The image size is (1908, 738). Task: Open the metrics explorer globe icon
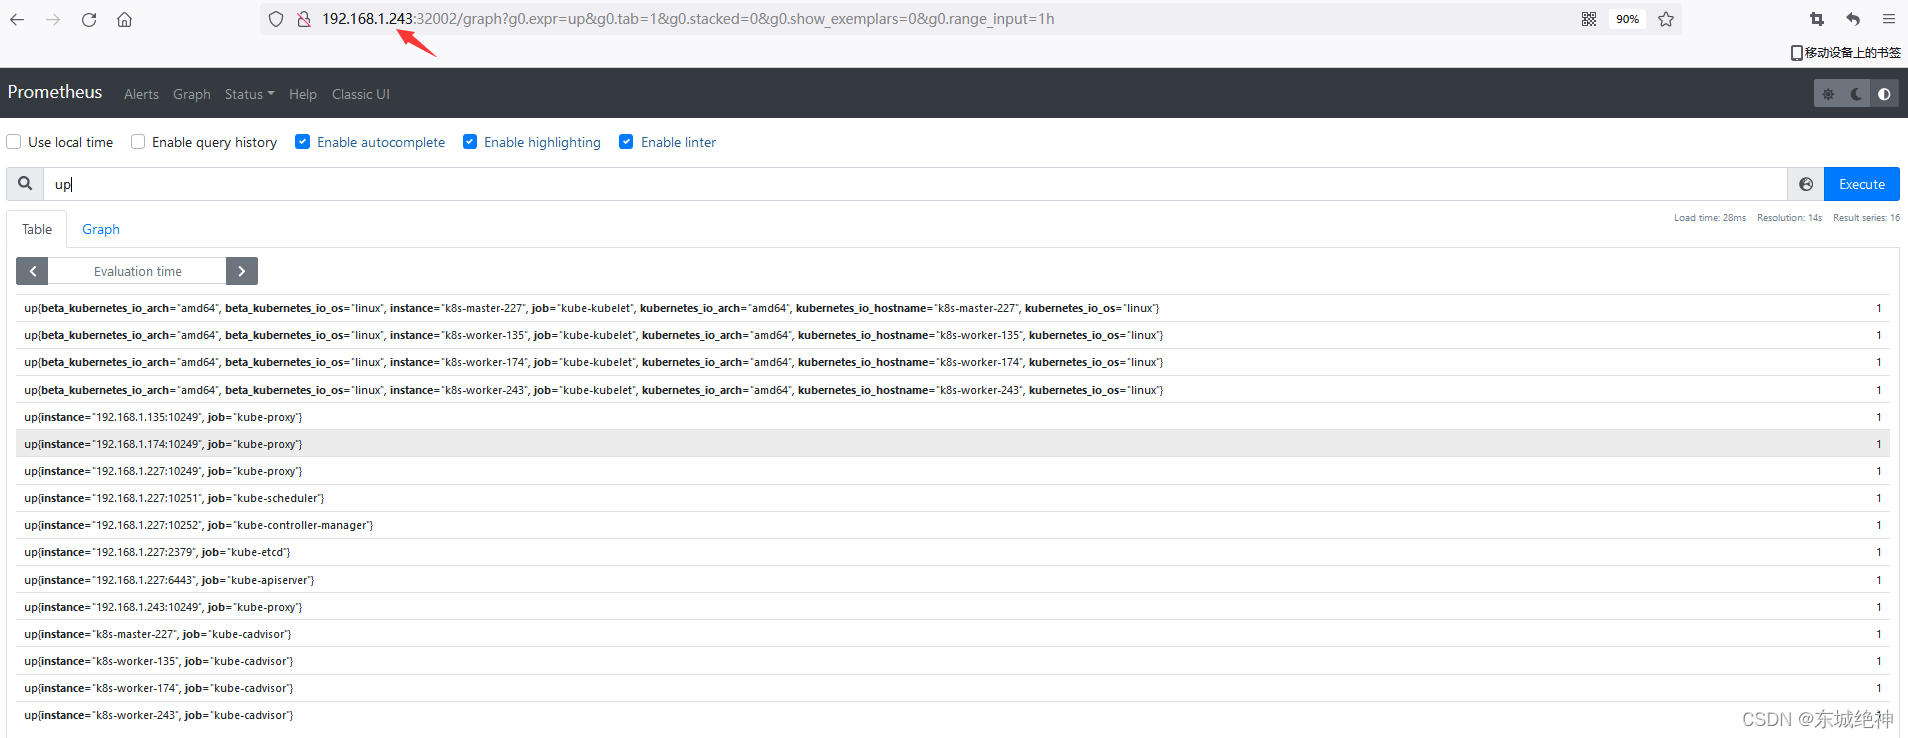pyautogui.click(x=1806, y=184)
